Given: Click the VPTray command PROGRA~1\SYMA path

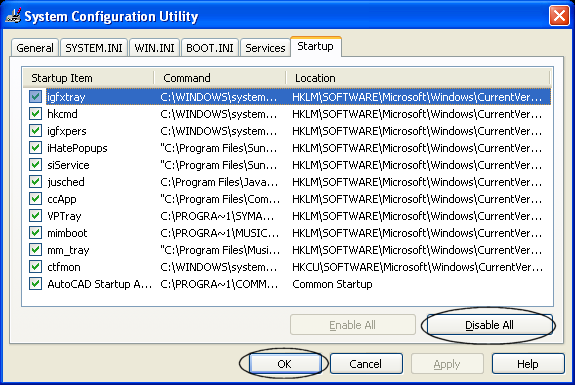Looking at the screenshot, I should (217, 216).
